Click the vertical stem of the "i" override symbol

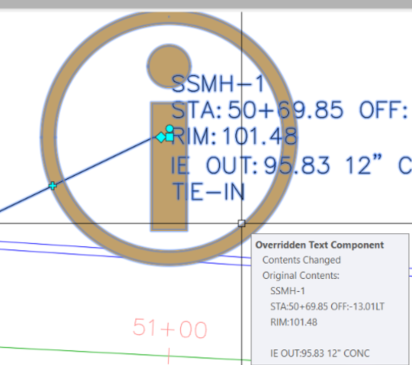point(169,167)
